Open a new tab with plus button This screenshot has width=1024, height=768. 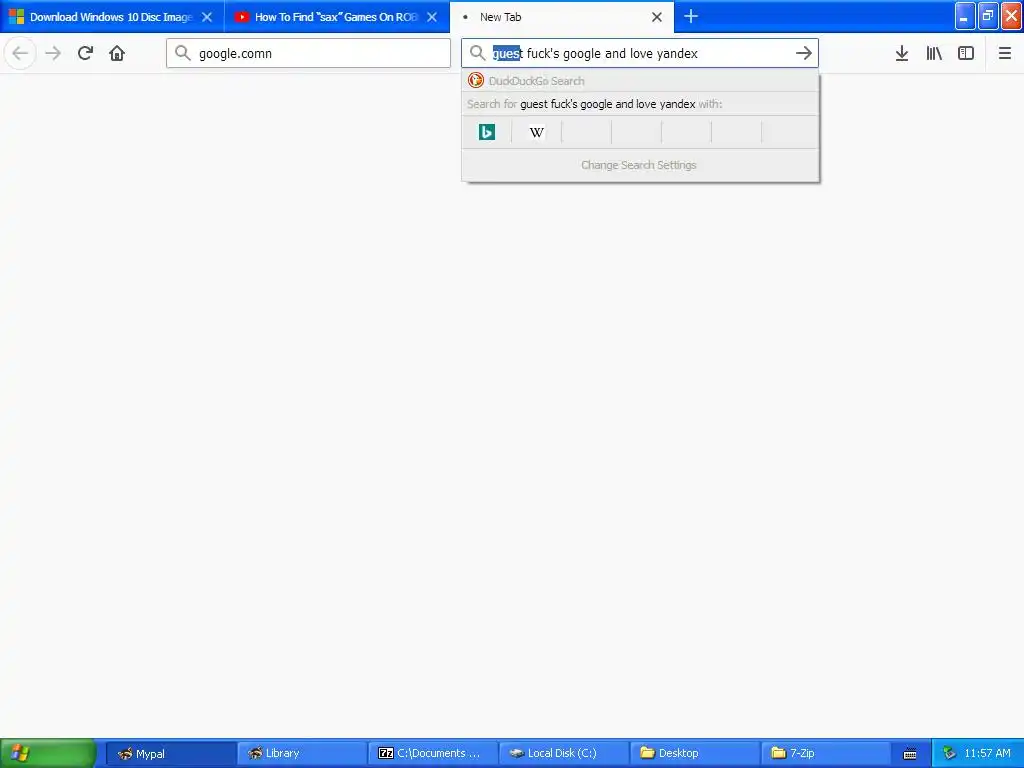click(691, 16)
